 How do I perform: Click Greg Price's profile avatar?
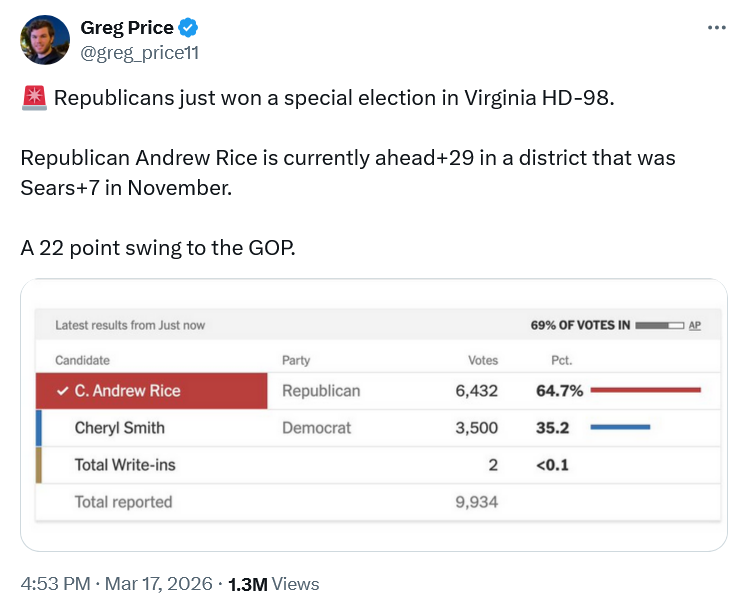tap(45, 40)
